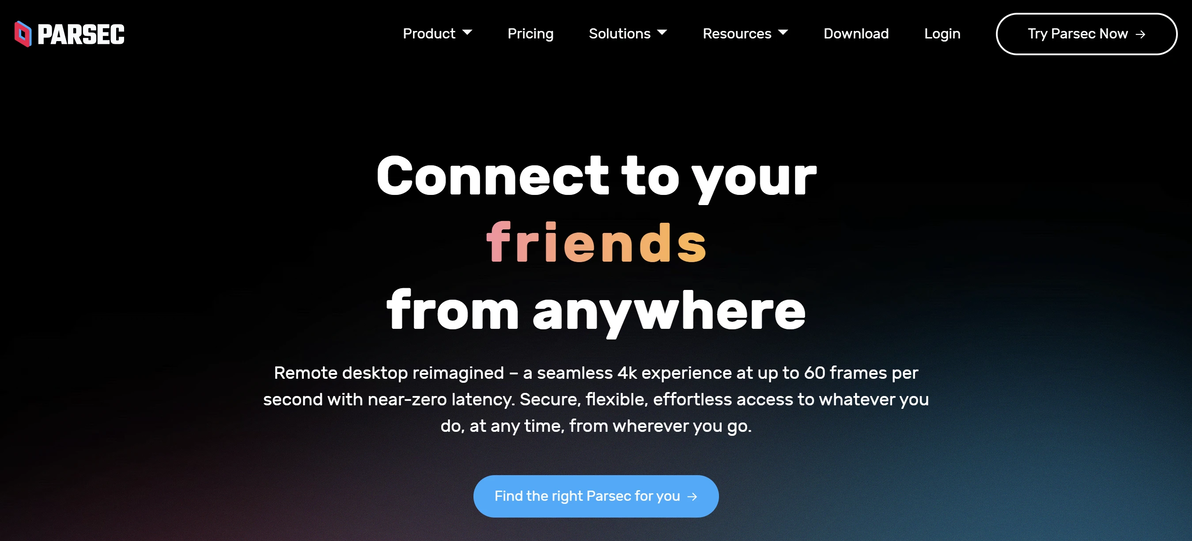This screenshot has height=541, width=1192.
Task: Click the Connect to your headline text
Action: 596,177
